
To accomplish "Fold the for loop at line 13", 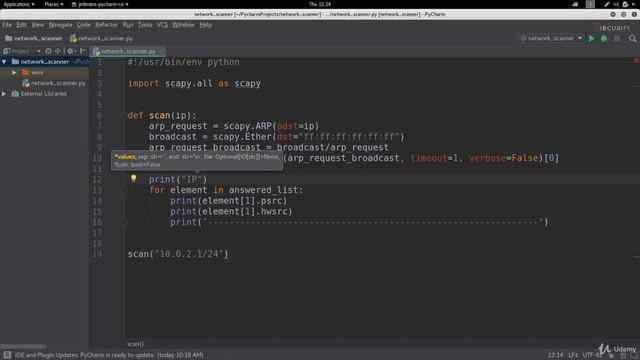I will coord(124,190).
